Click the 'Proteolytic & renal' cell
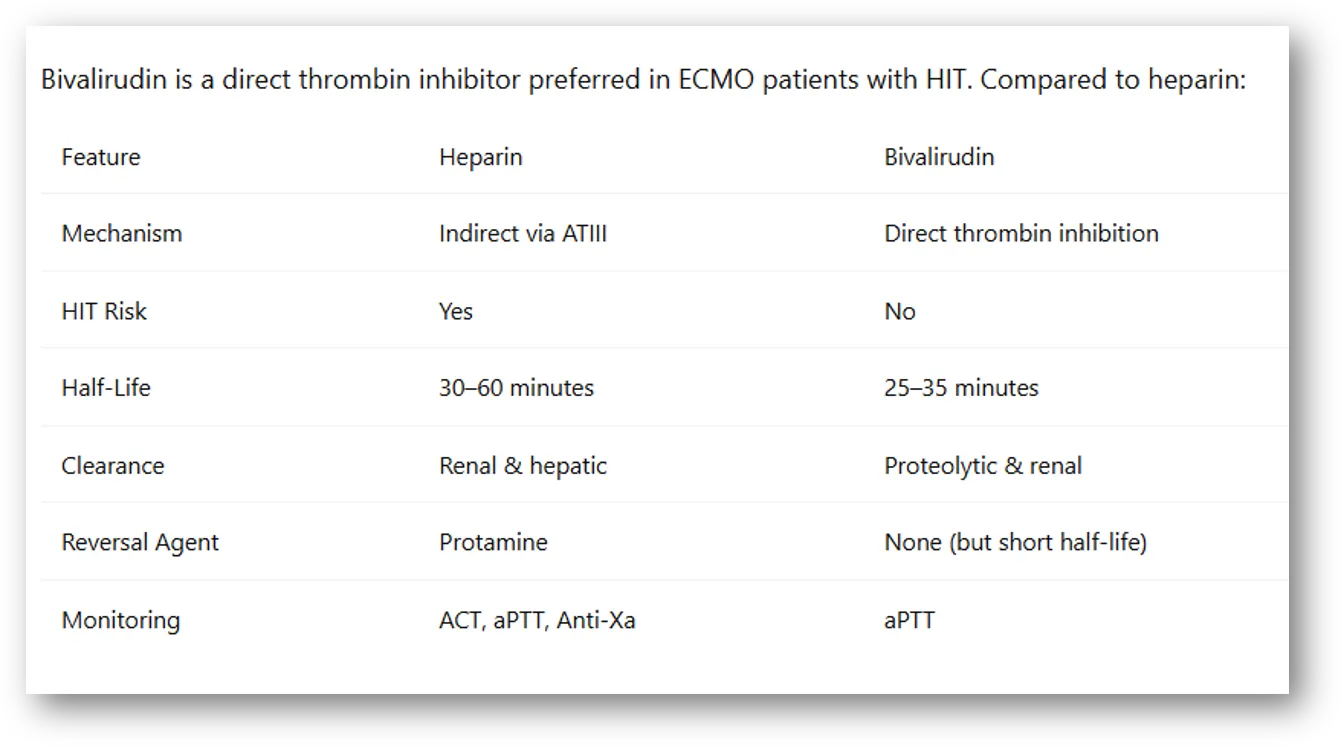The image size is (1341, 746). [983, 466]
